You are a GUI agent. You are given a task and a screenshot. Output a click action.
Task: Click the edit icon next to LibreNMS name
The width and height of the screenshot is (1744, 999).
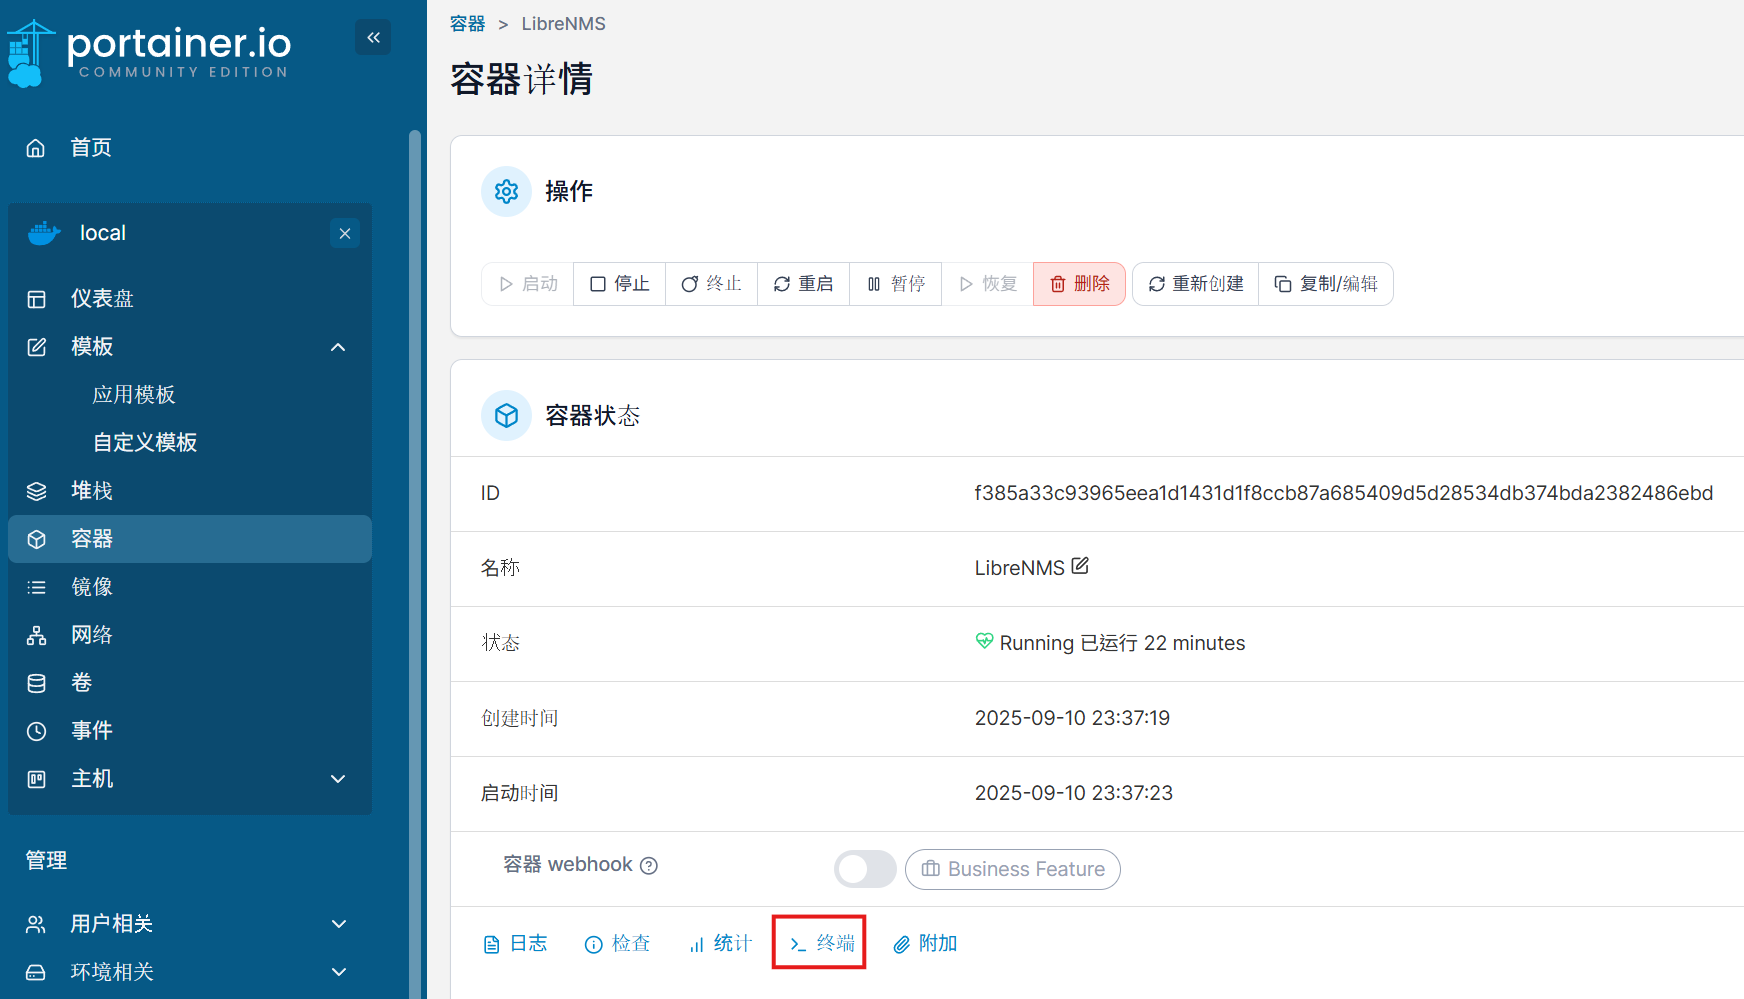click(x=1080, y=566)
